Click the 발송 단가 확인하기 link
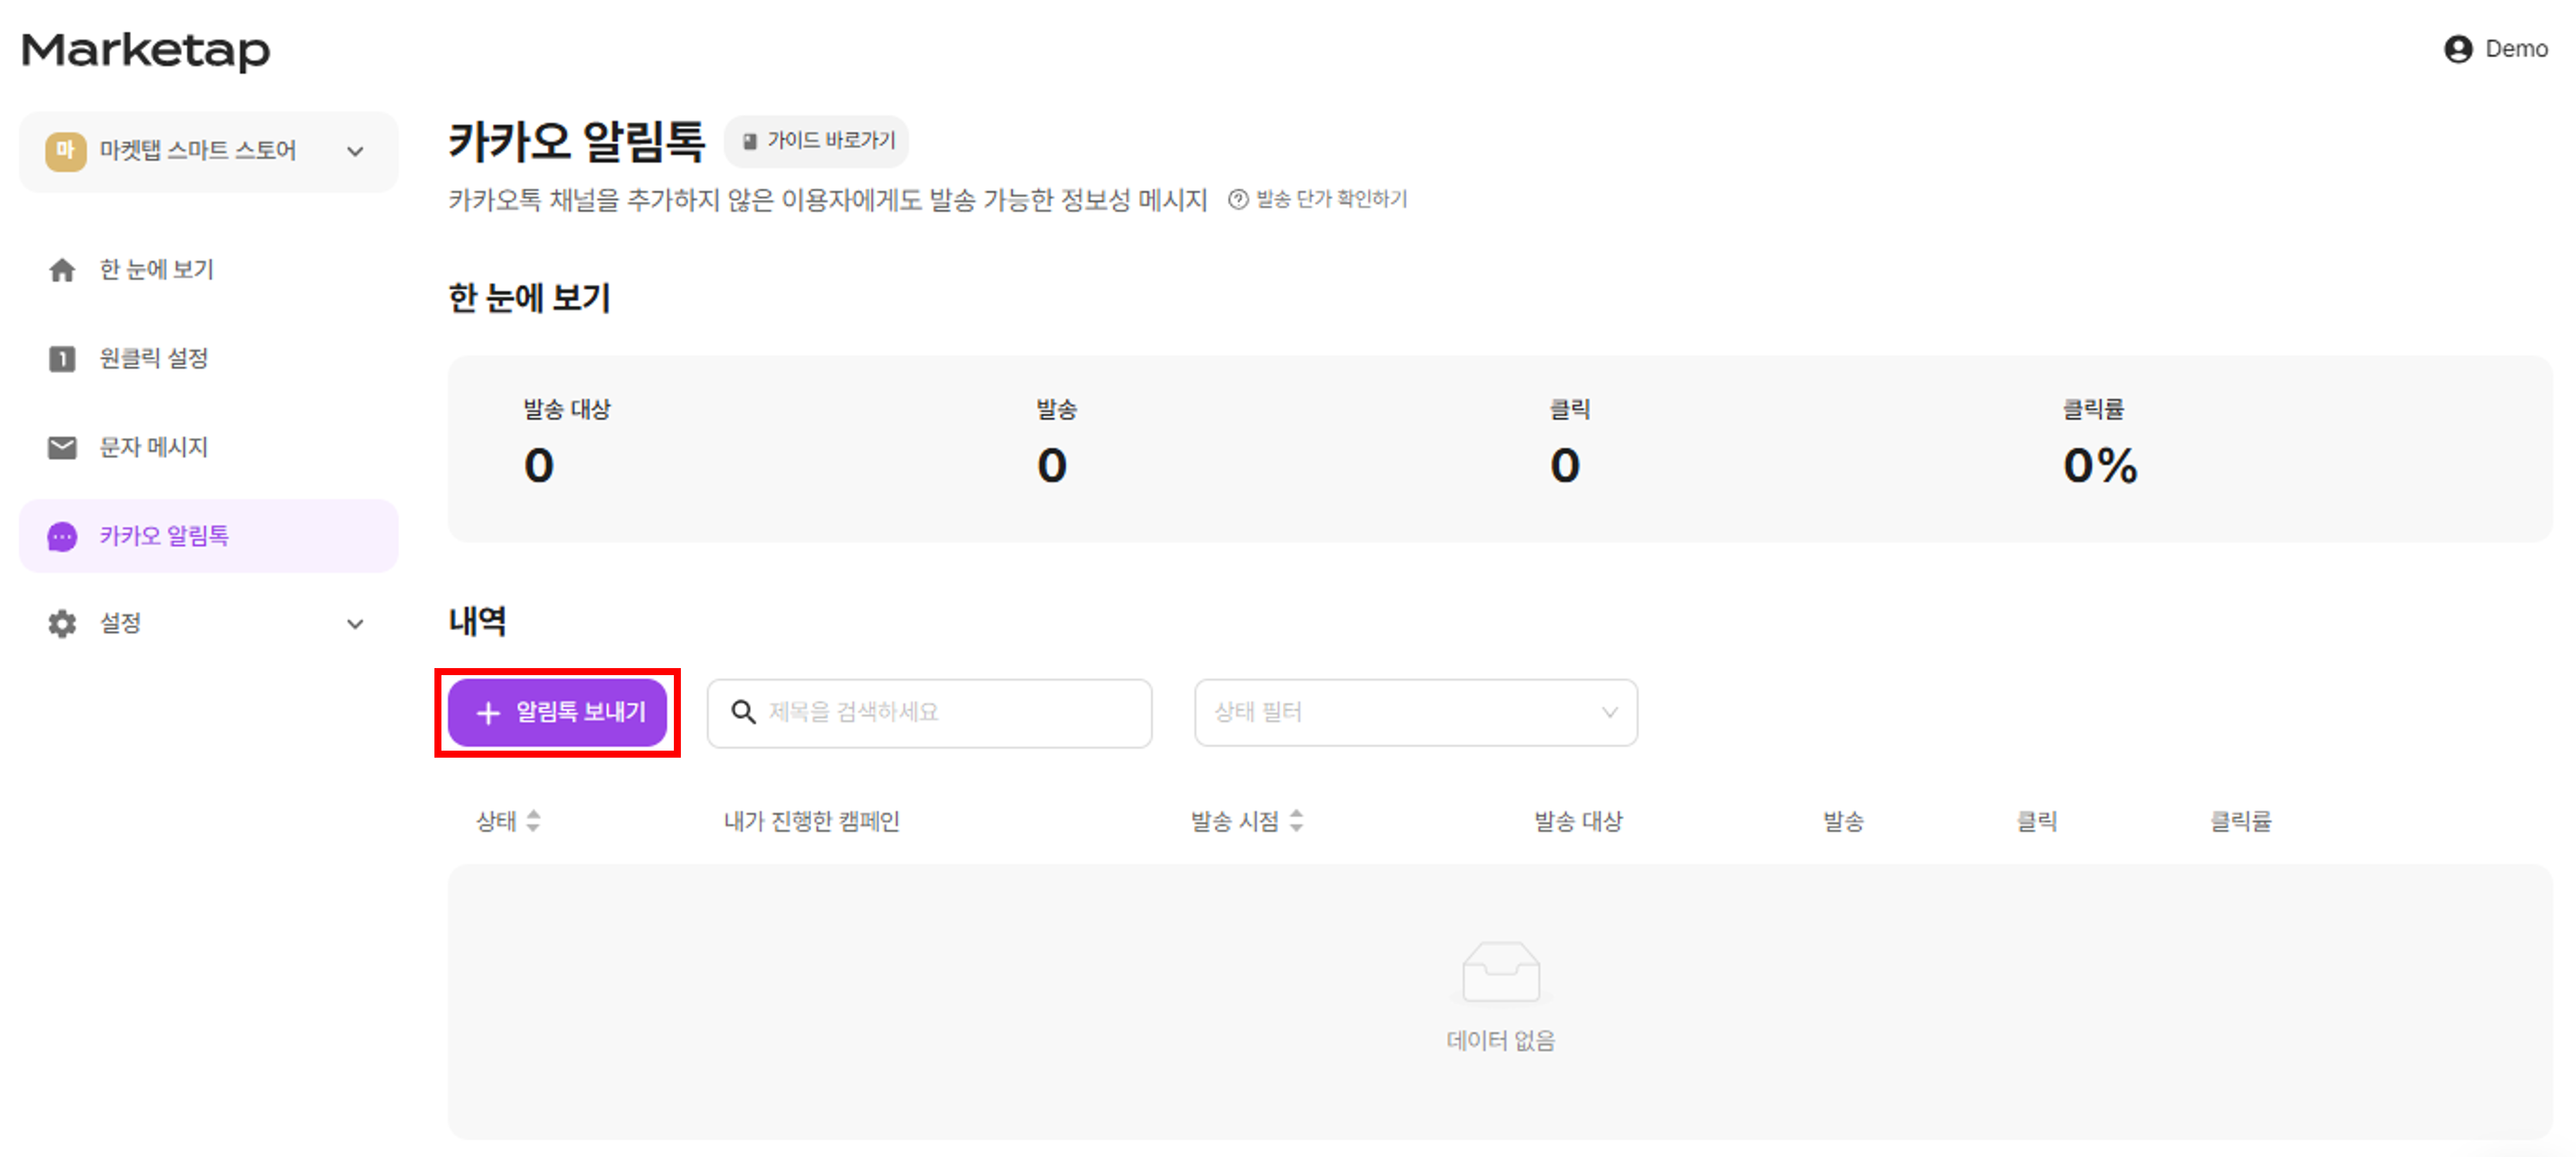Image resolution: width=2576 pixels, height=1157 pixels. 1318,199
